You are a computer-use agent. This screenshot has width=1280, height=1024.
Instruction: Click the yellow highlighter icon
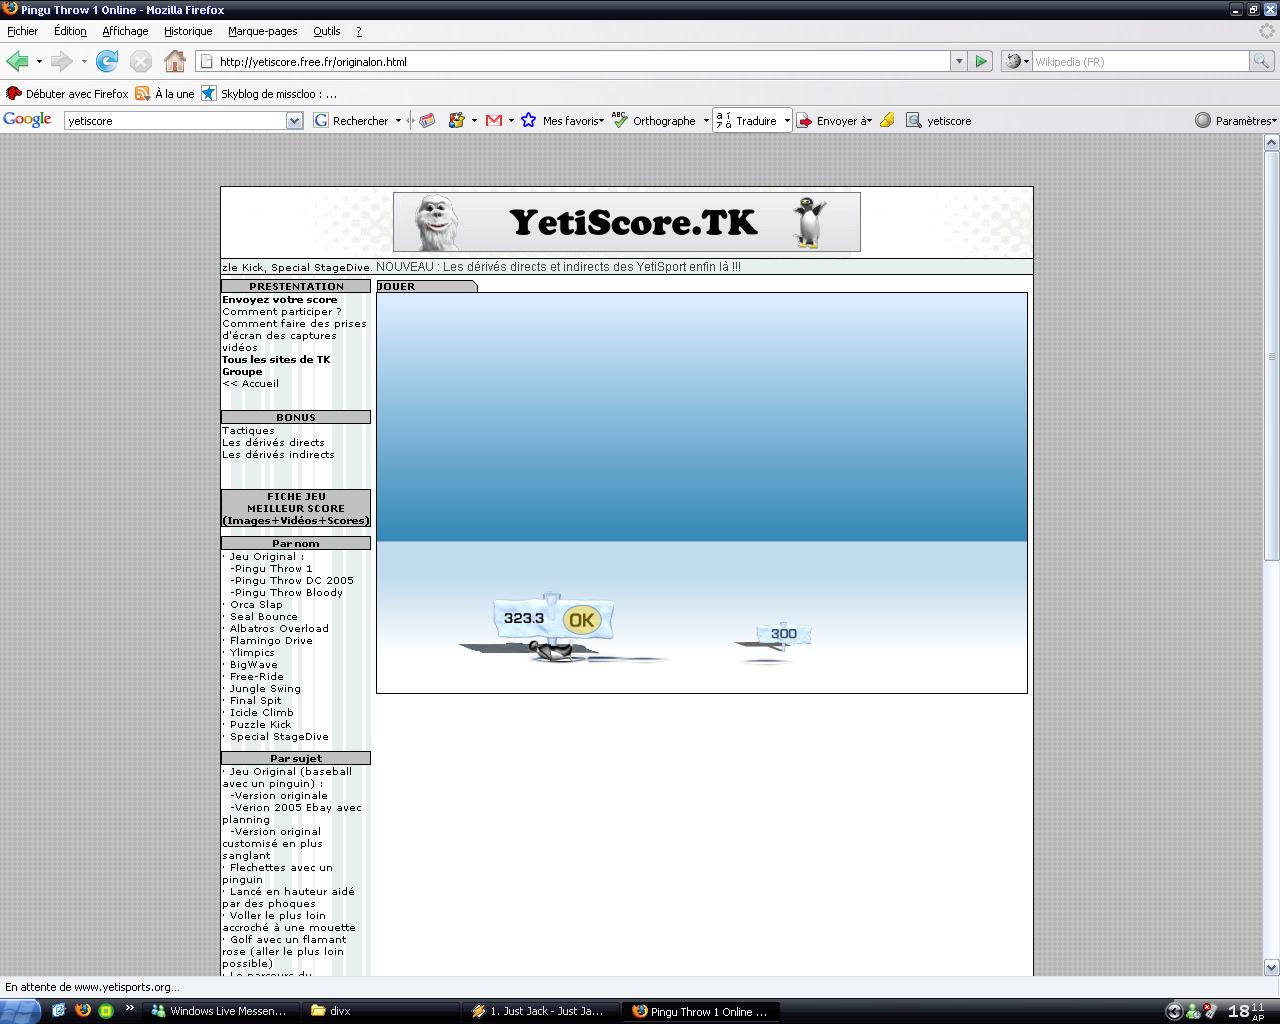(887, 120)
